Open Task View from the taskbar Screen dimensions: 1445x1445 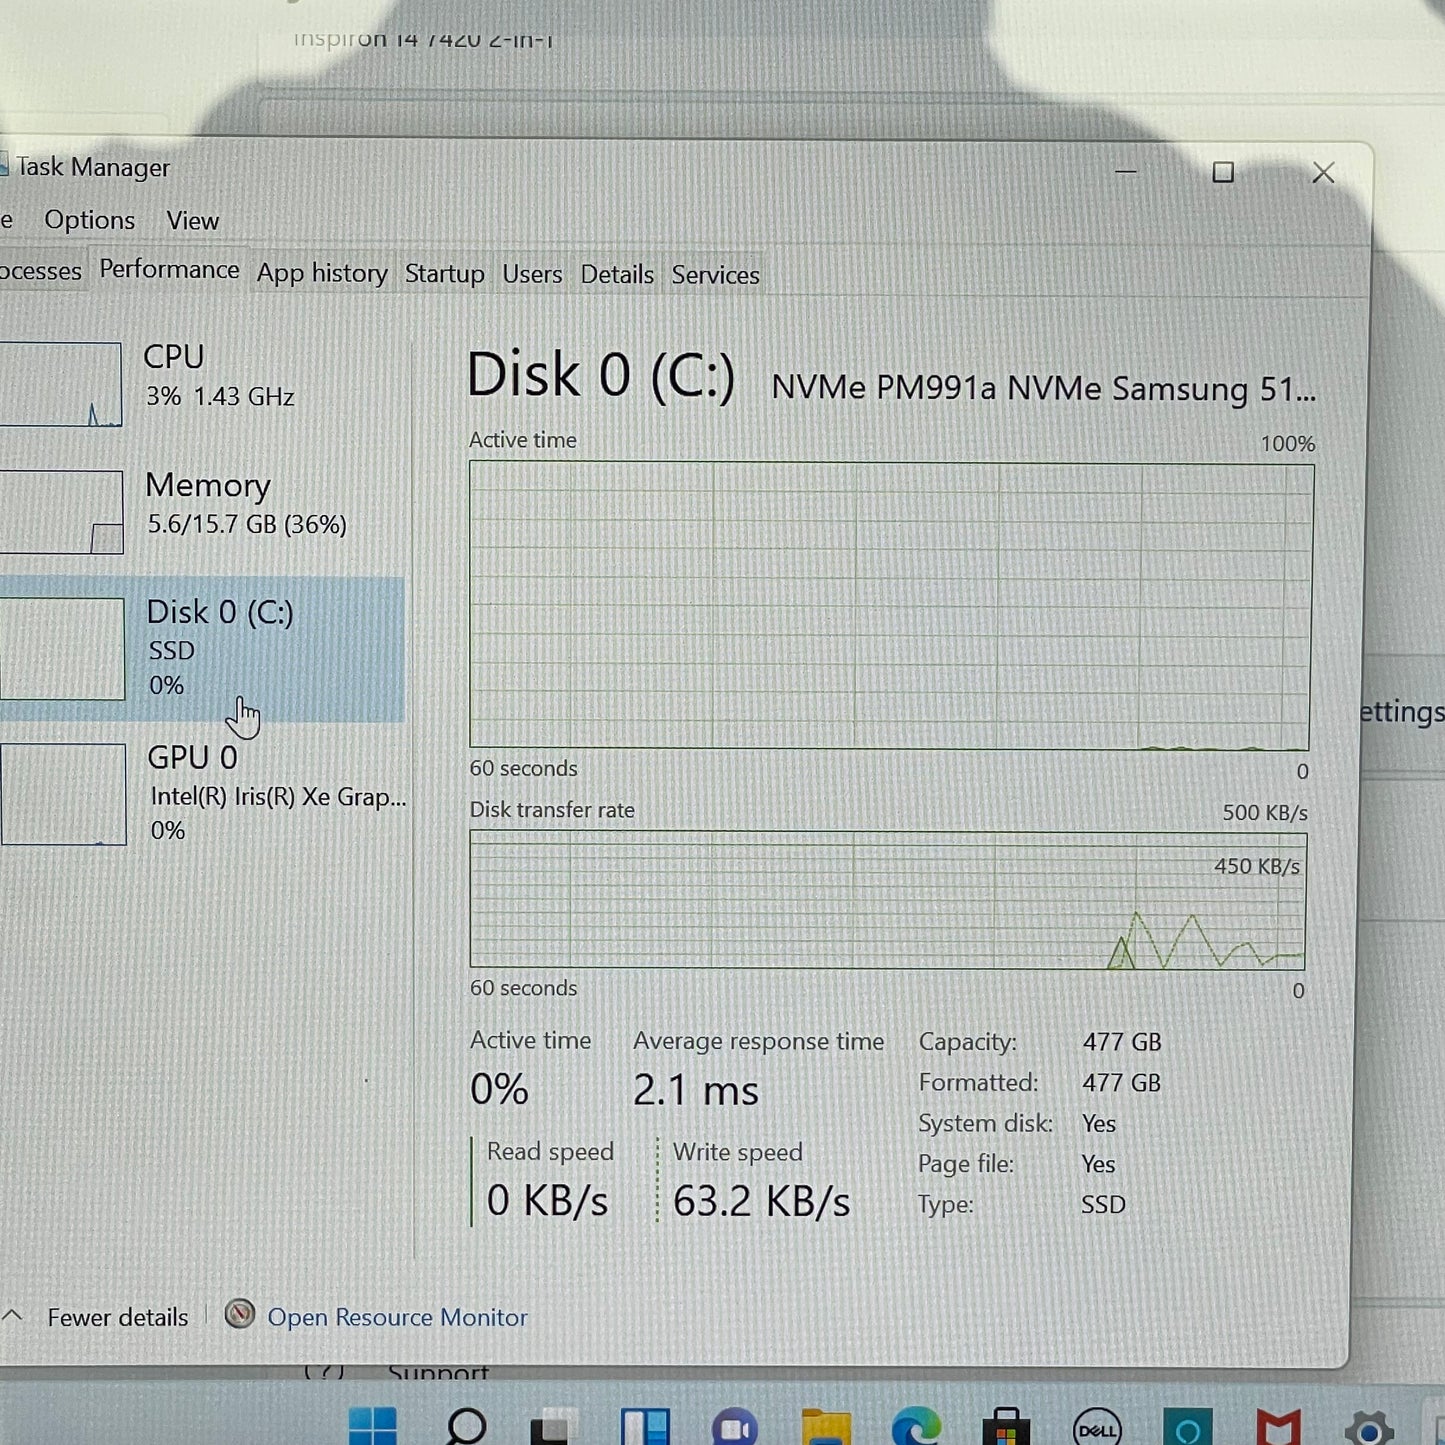(x=554, y=1427)
